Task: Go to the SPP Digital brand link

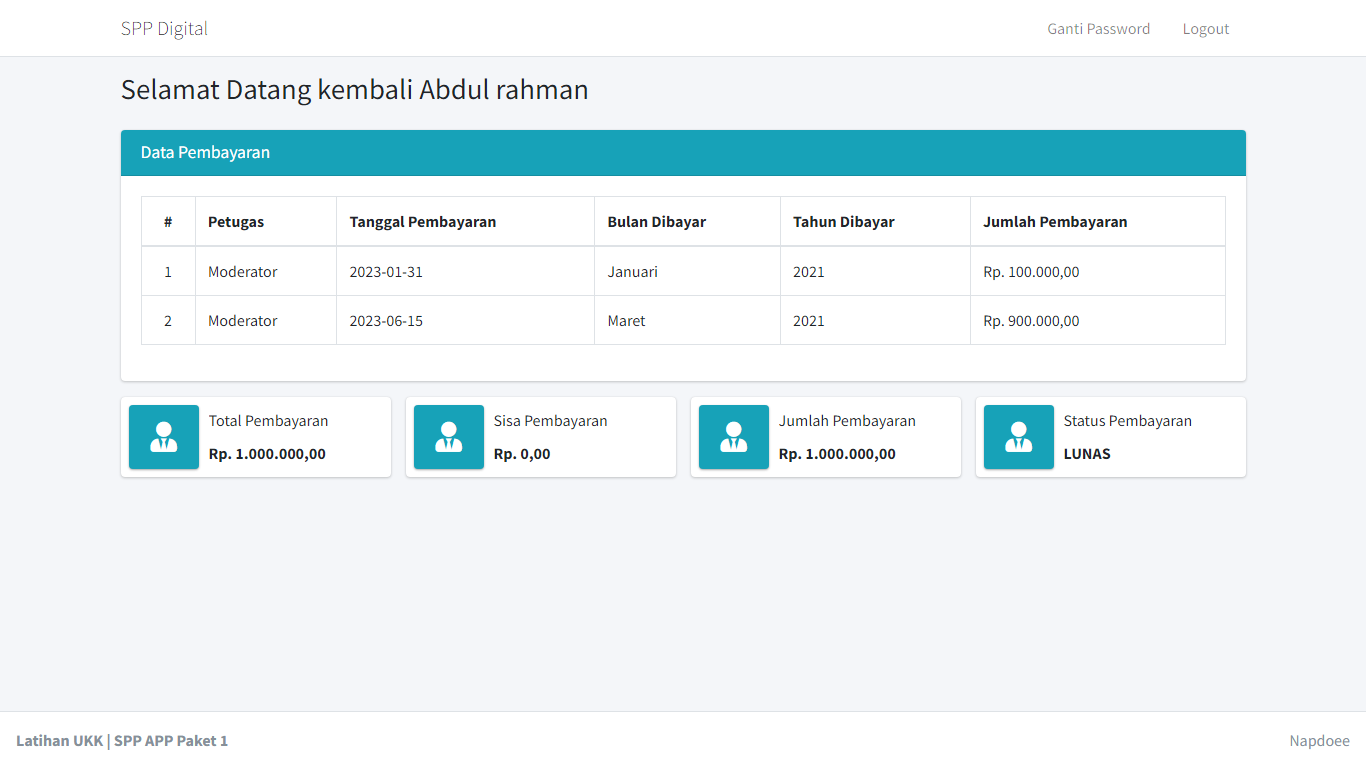Action: tap(164, 28)
